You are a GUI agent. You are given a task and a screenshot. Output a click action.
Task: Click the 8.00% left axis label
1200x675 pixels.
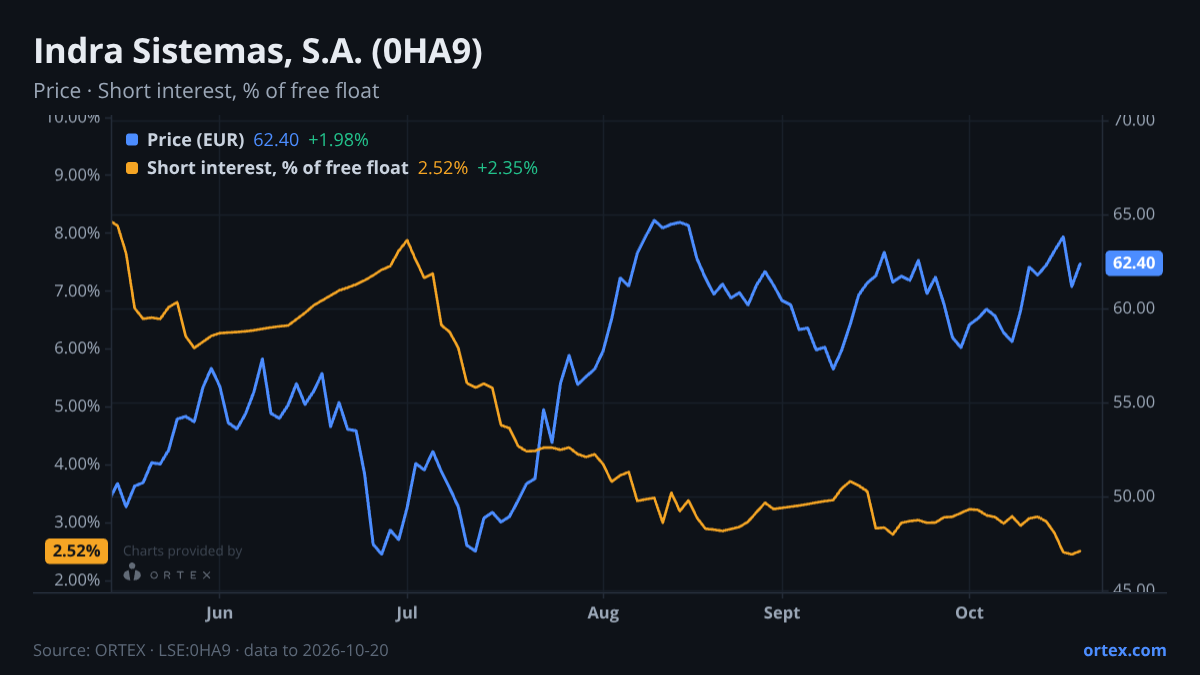76,233
